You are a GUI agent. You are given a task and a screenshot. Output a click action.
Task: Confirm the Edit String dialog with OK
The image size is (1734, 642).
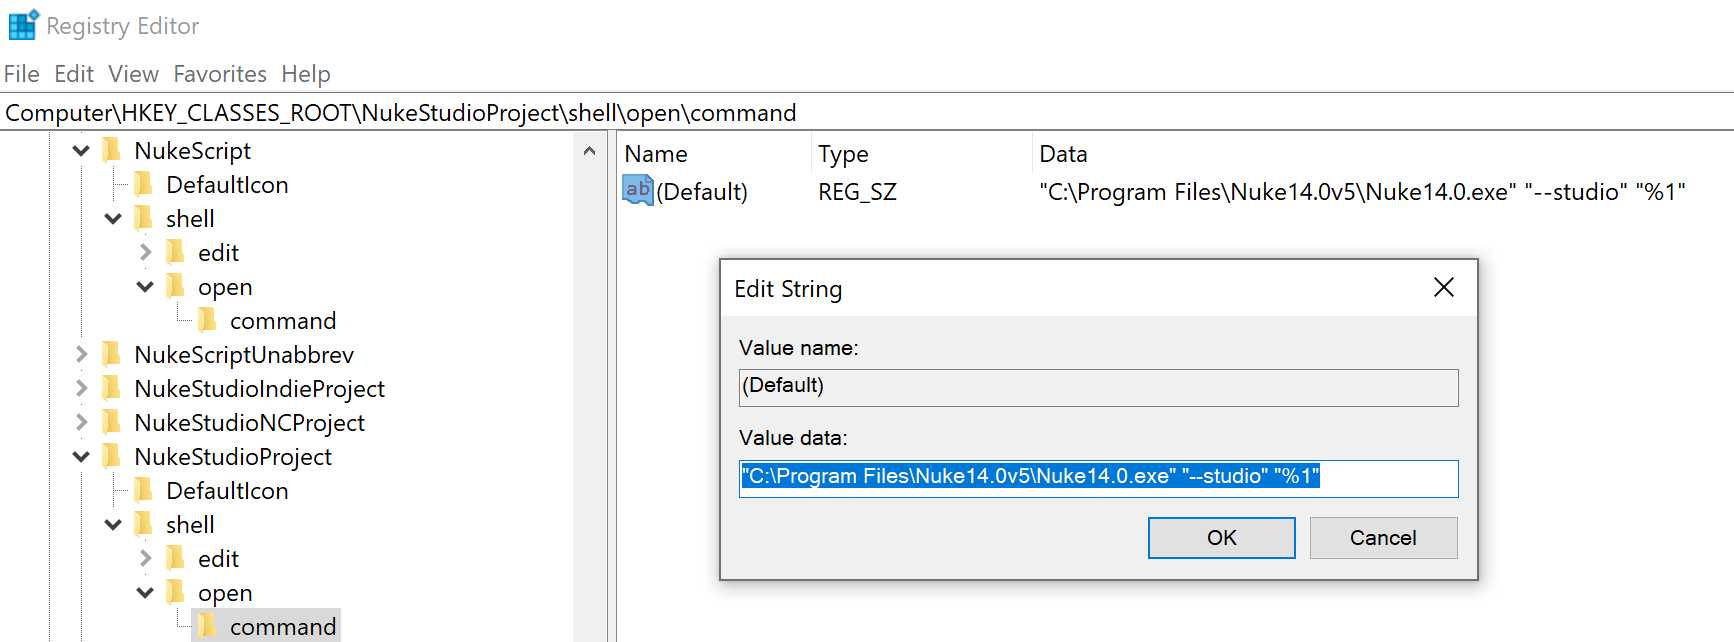coord(1221,538)
